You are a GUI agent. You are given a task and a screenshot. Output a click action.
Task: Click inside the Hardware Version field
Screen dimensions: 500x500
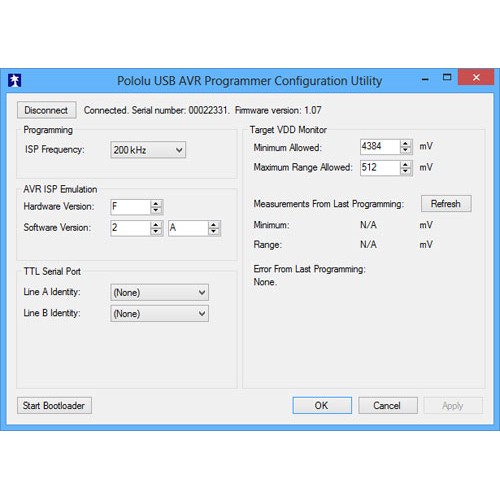(x=130, y=207)
